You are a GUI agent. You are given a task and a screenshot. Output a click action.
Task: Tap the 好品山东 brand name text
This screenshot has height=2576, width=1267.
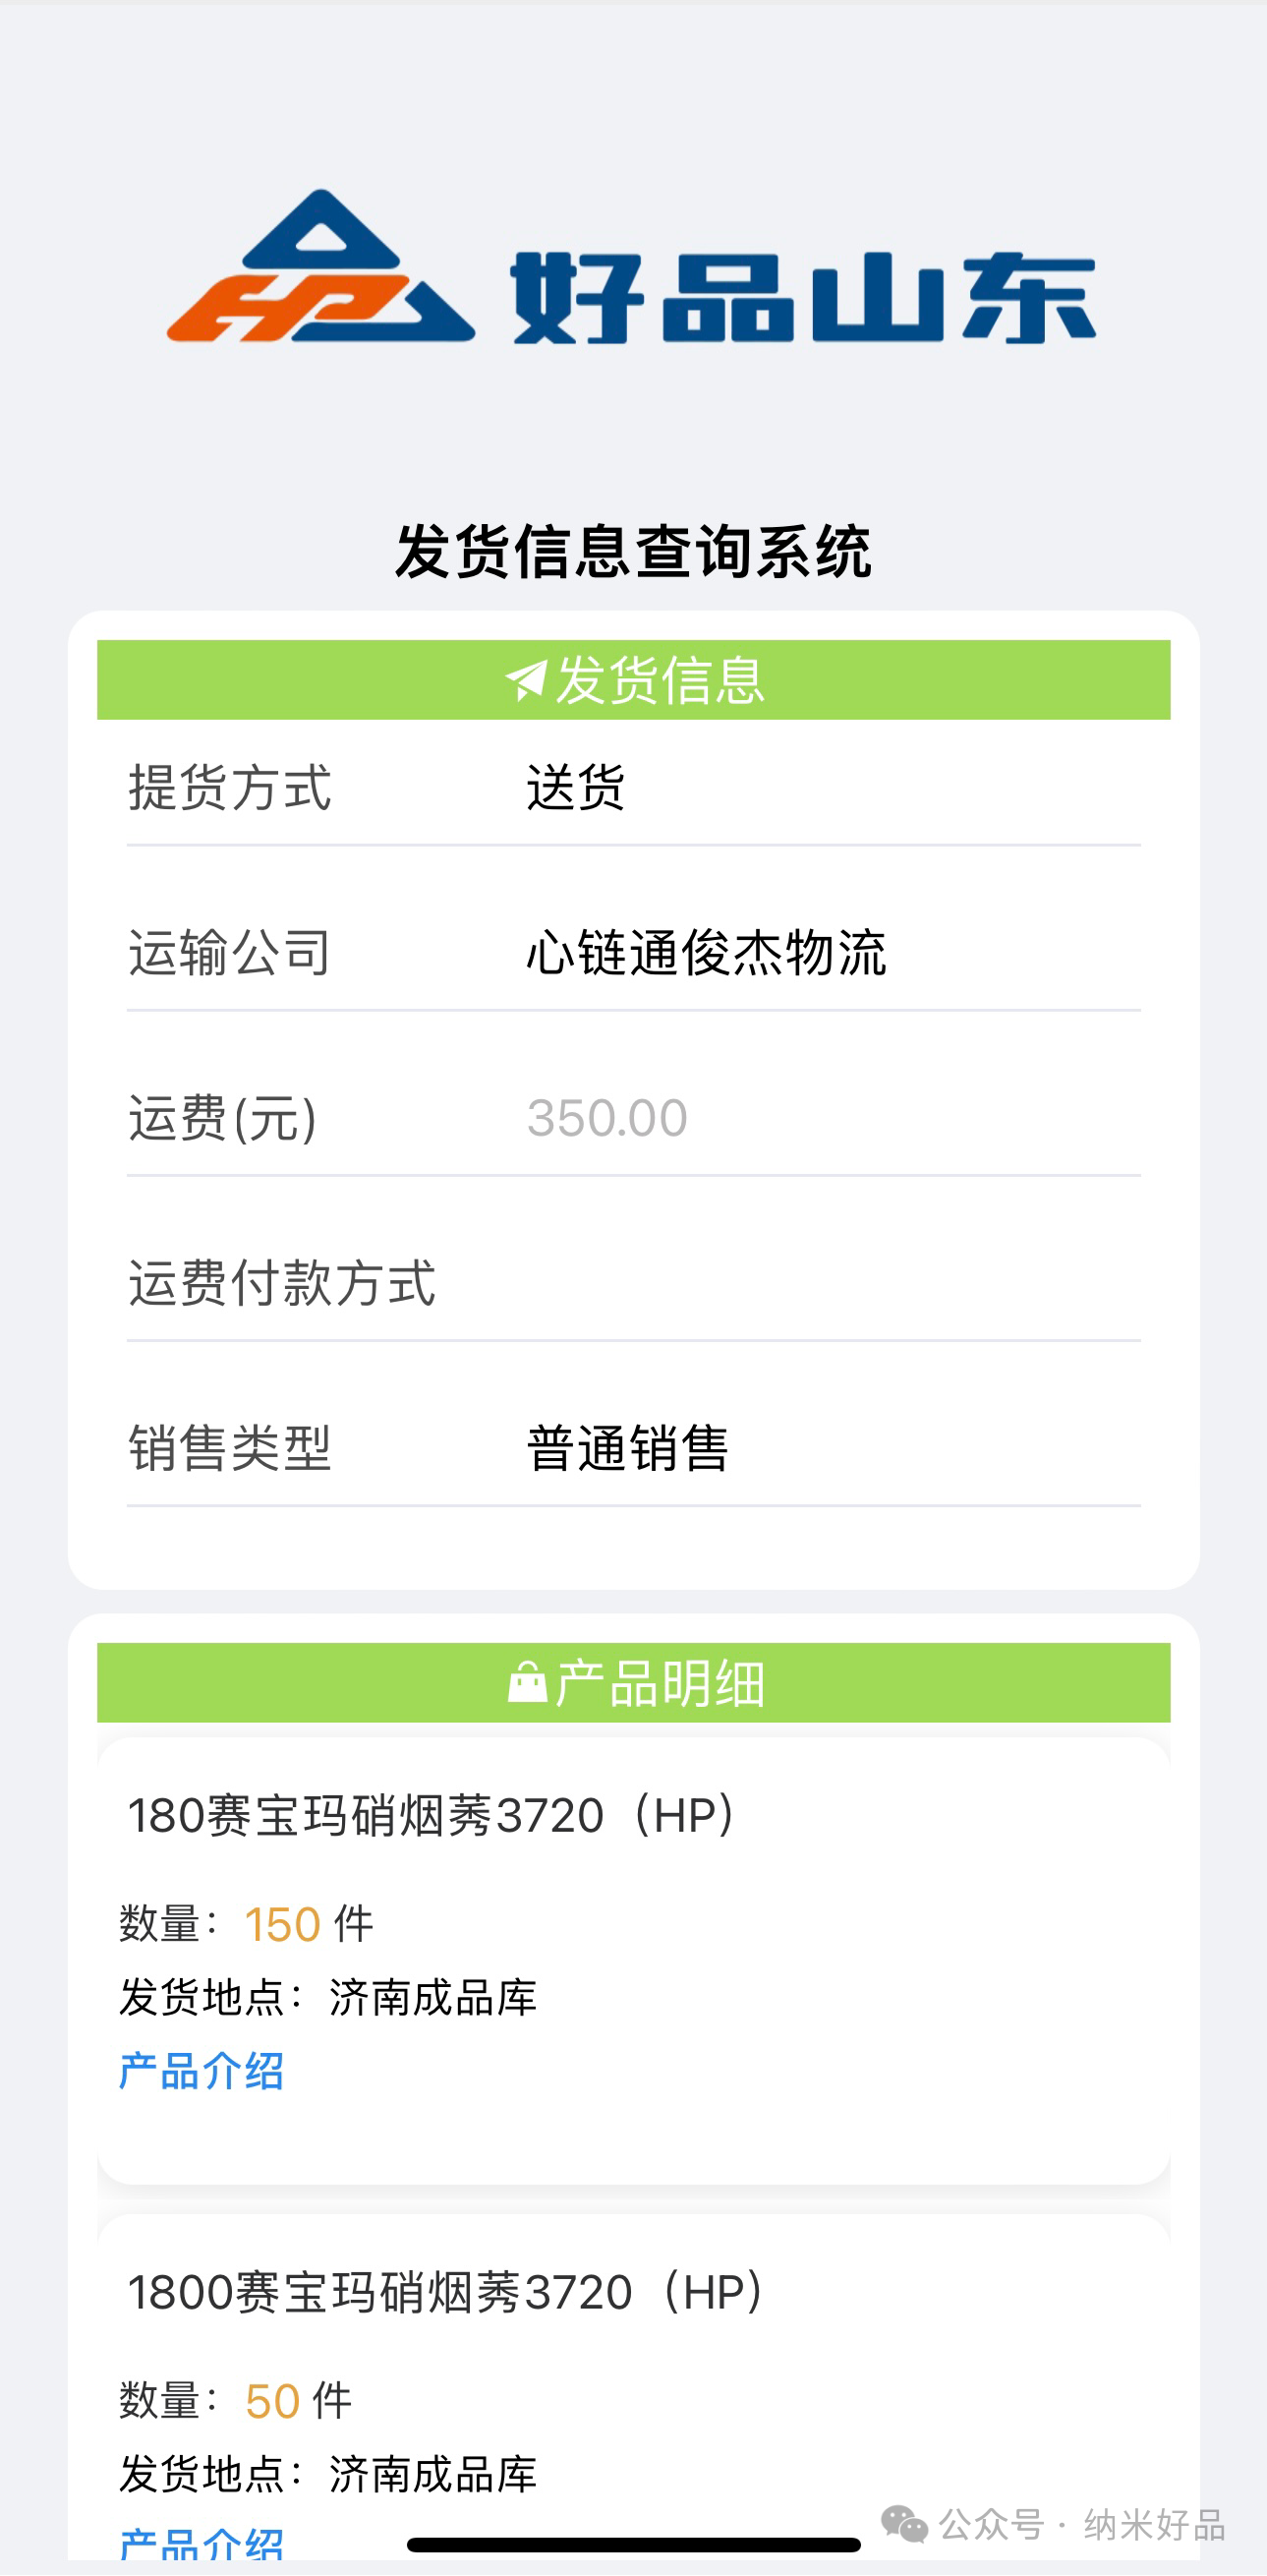click(x=803, y=298)
